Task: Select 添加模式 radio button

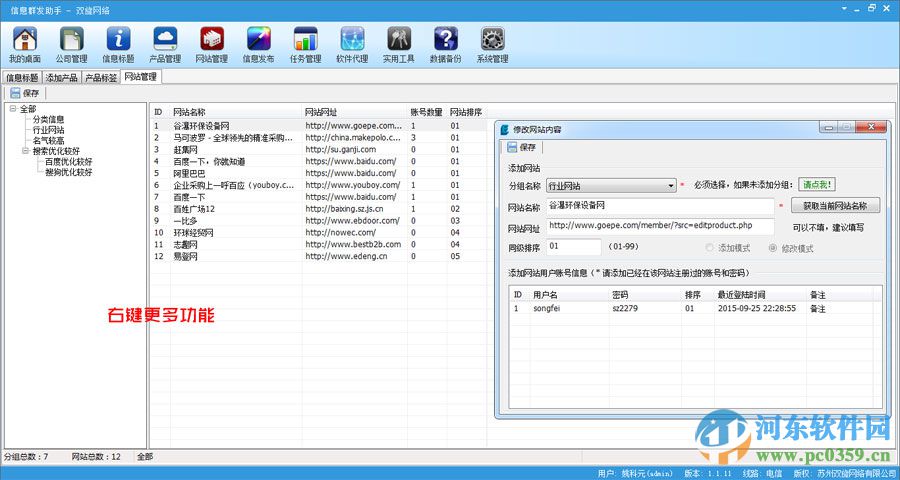Action: click(709, 248)
